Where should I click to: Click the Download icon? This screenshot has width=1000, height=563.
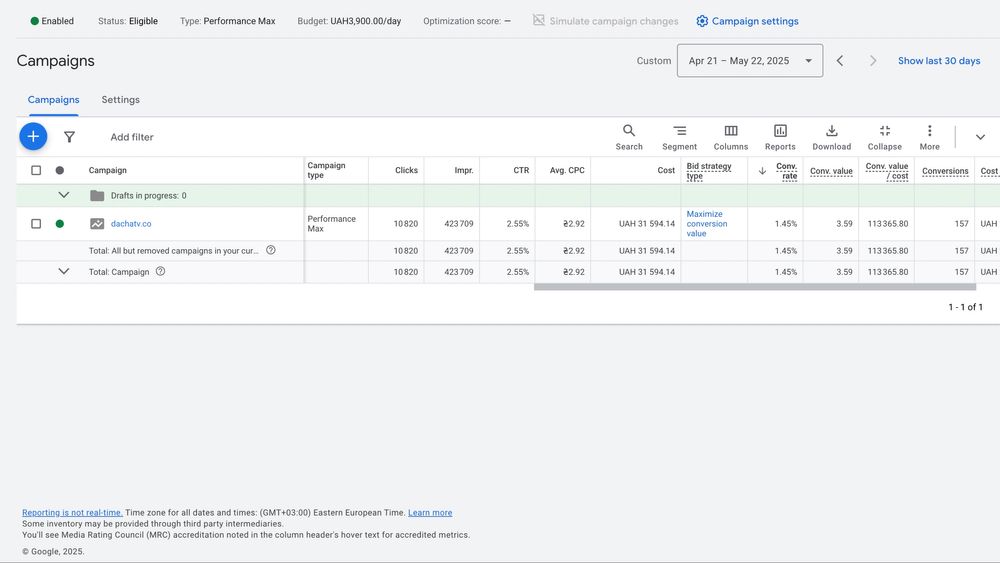[x=831, y=131]
